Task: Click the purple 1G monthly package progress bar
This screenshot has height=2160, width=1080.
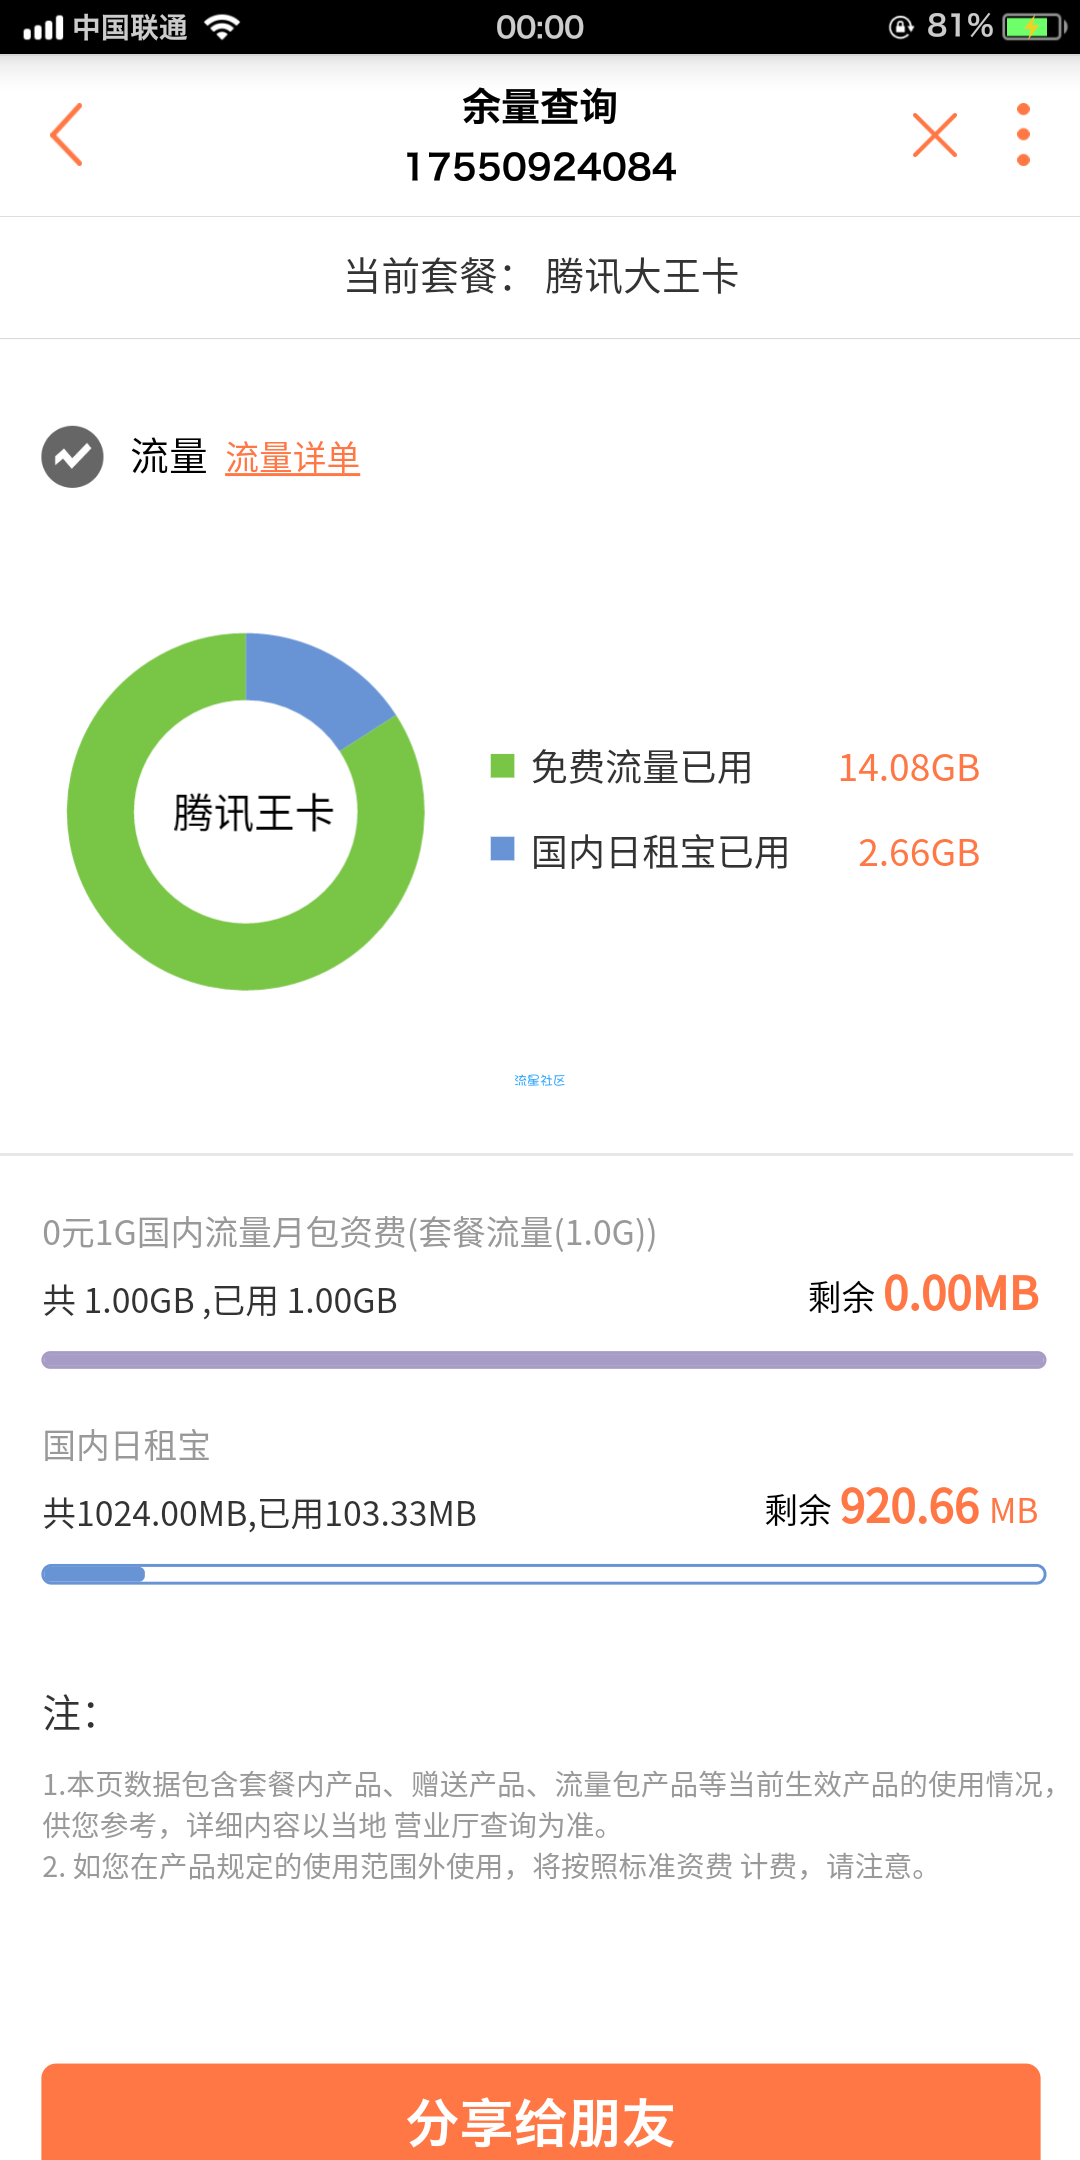Action: tap(543, 1360)
